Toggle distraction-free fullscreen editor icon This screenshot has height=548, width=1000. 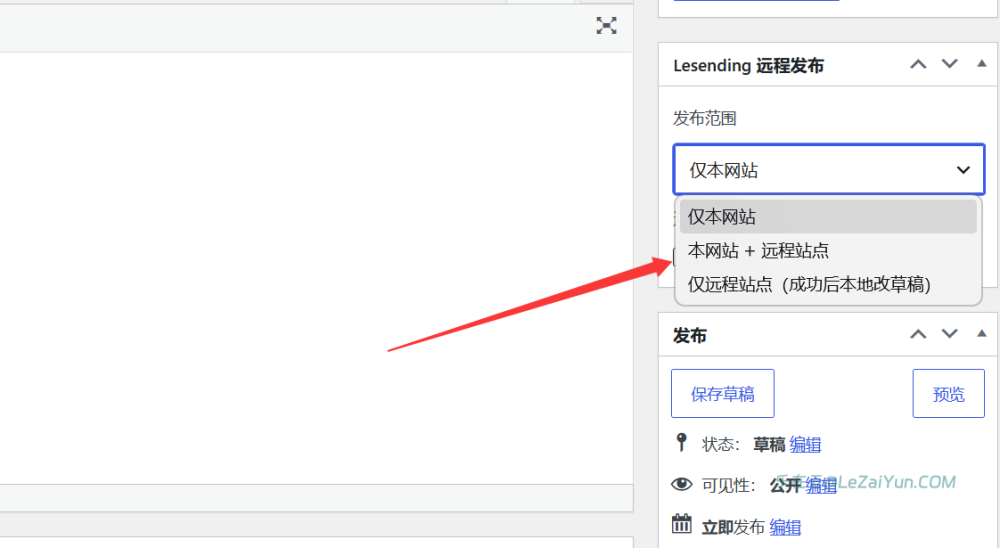[x=607, y=26]
